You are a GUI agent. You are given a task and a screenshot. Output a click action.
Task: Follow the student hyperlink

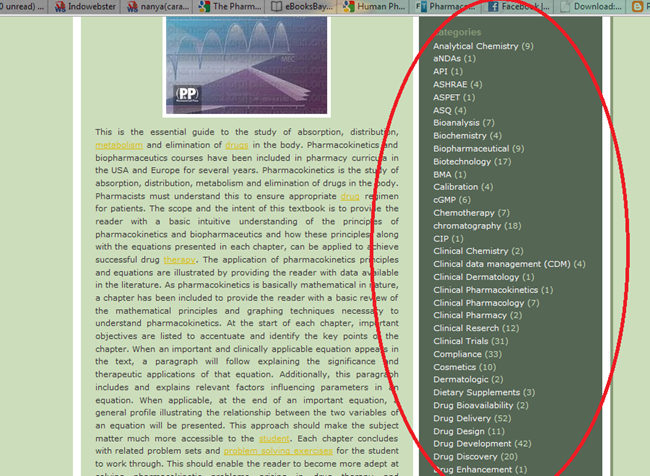(274, 439)
